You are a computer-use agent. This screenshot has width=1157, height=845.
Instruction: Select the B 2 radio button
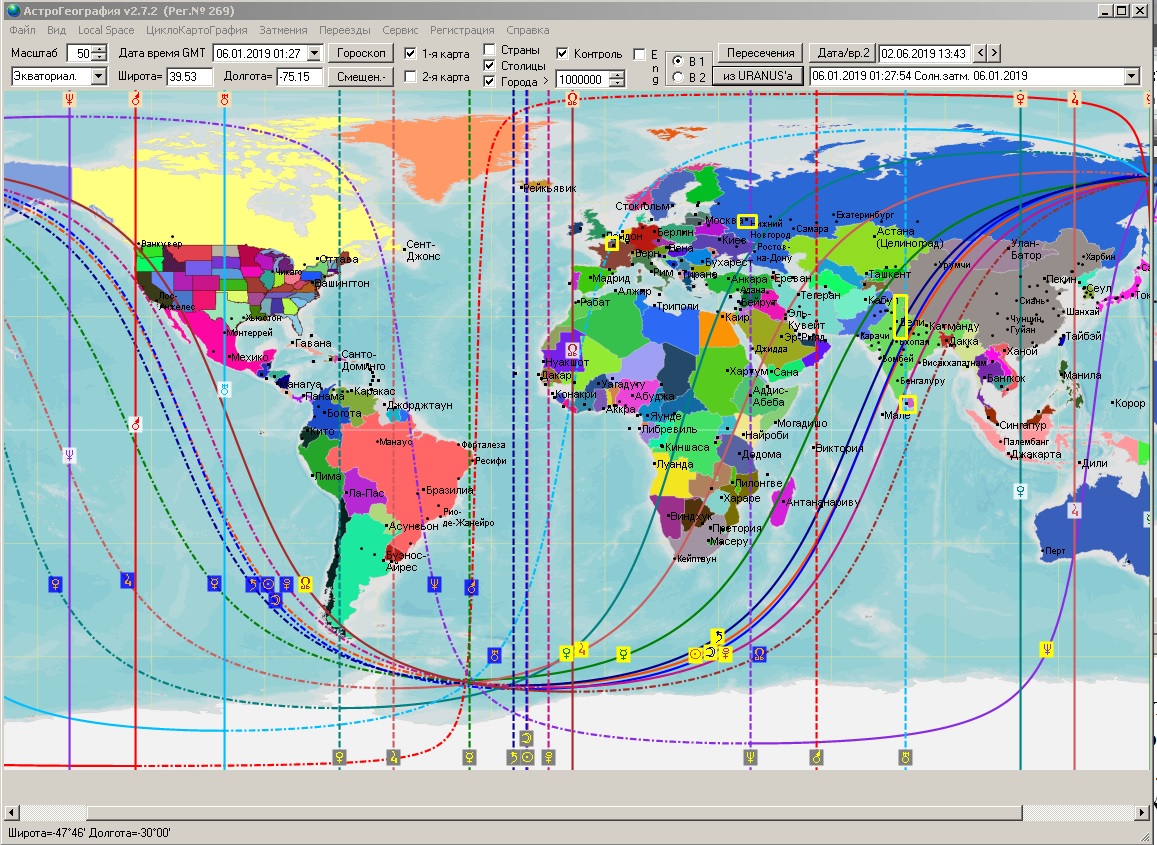tap(679, 77)
